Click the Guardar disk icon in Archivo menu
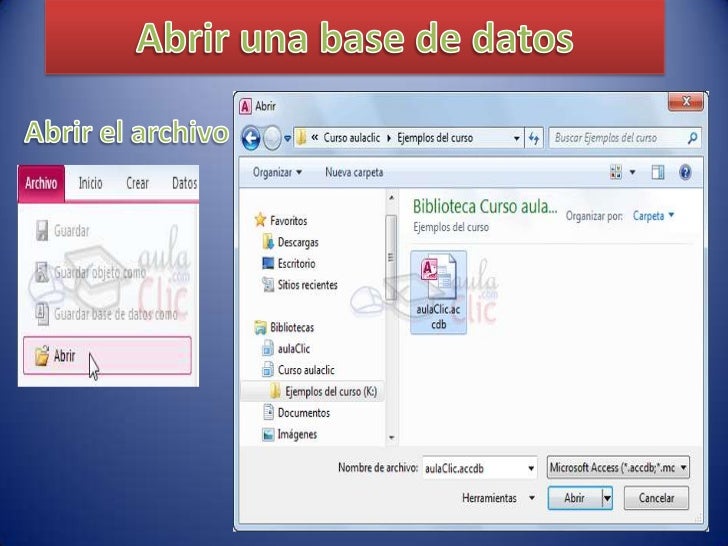728x546 pixels. point(42,231)
